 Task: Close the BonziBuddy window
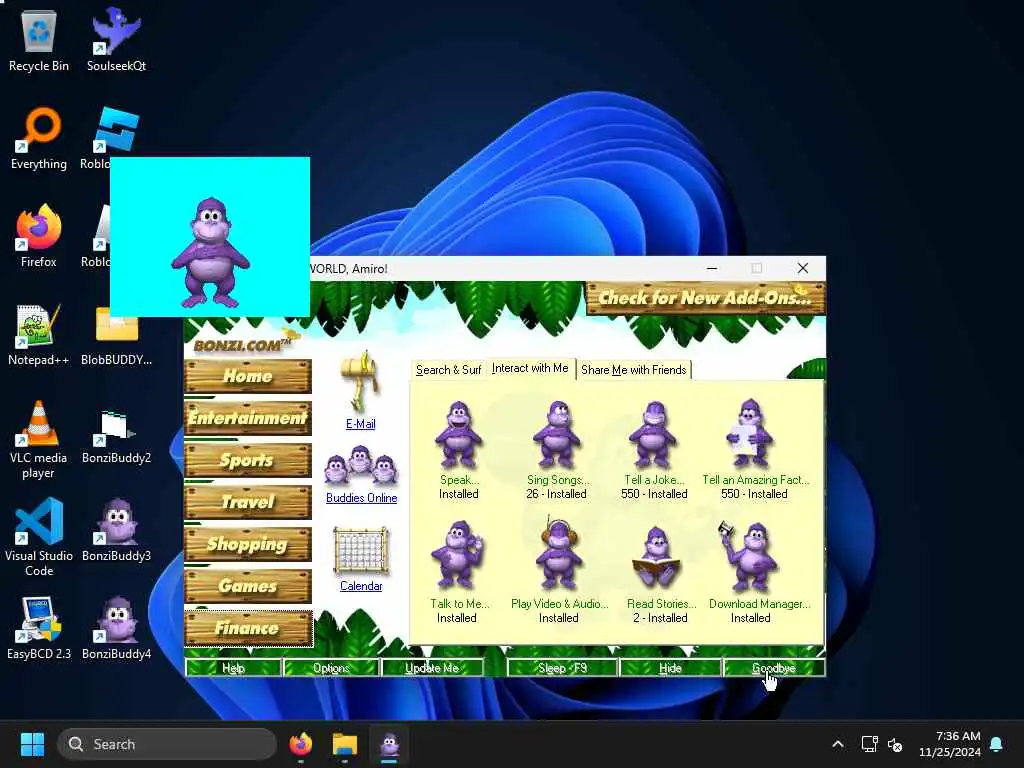[803, 268]
